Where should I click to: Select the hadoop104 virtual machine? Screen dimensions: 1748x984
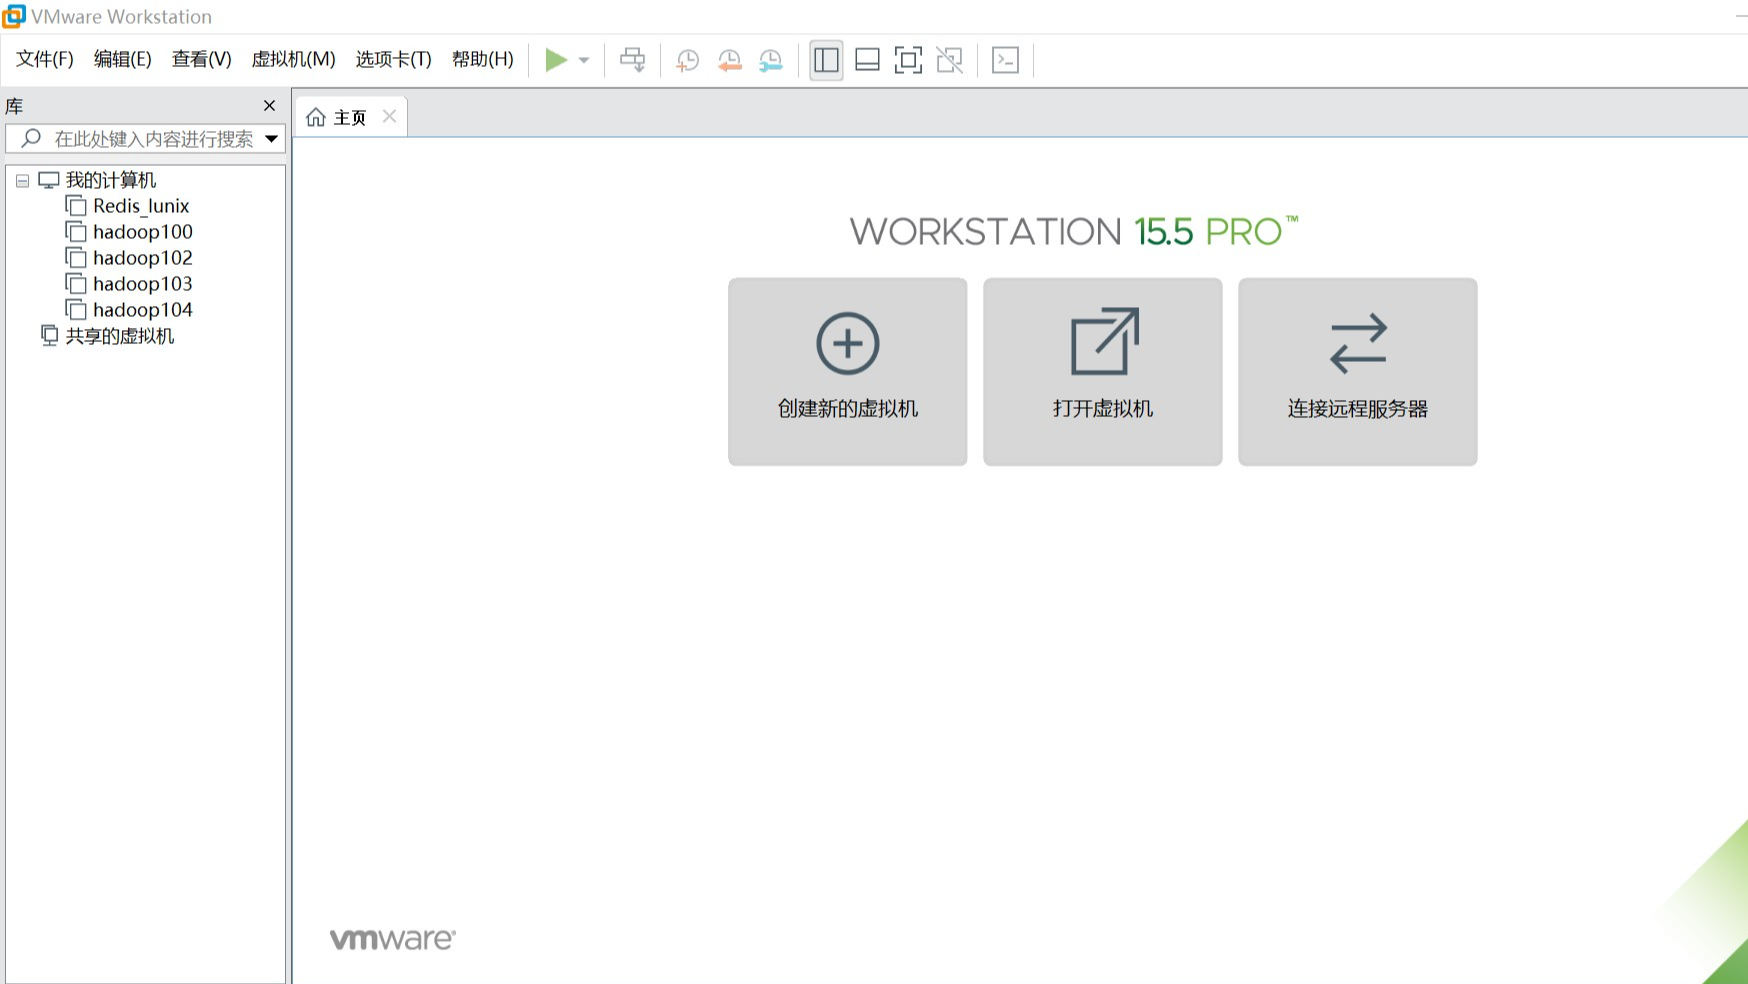coord(142,310)
